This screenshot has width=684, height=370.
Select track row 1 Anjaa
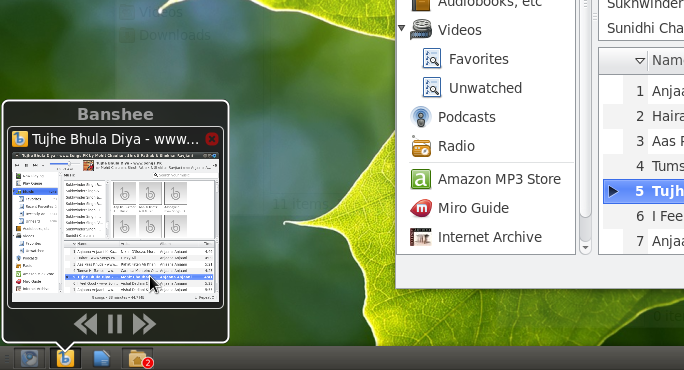coord(643,91)
